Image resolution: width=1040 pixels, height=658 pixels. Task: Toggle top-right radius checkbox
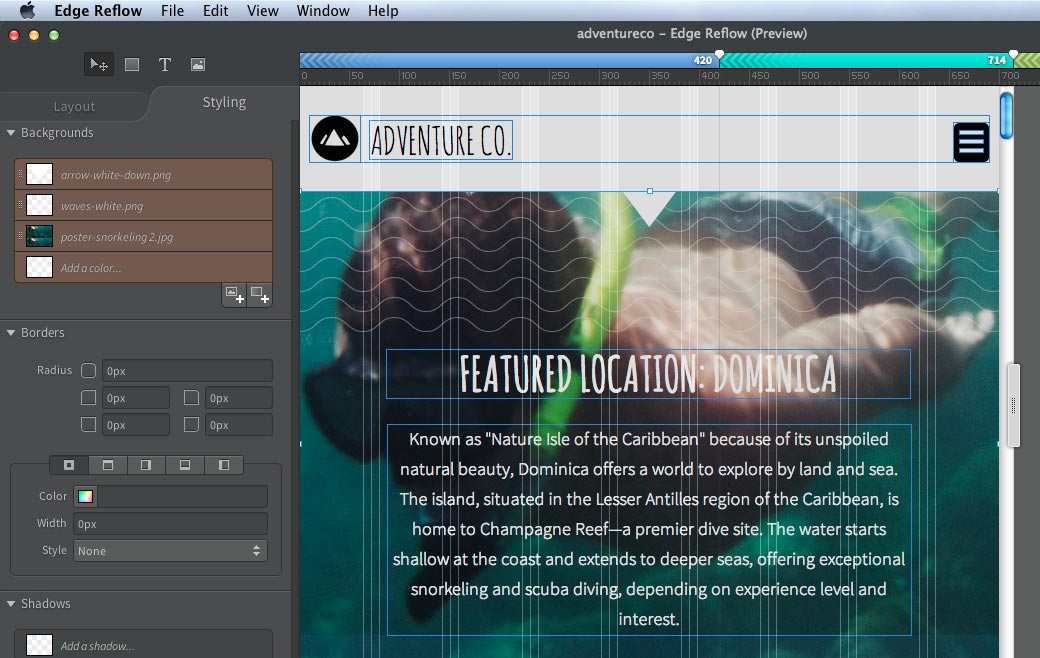191,397
